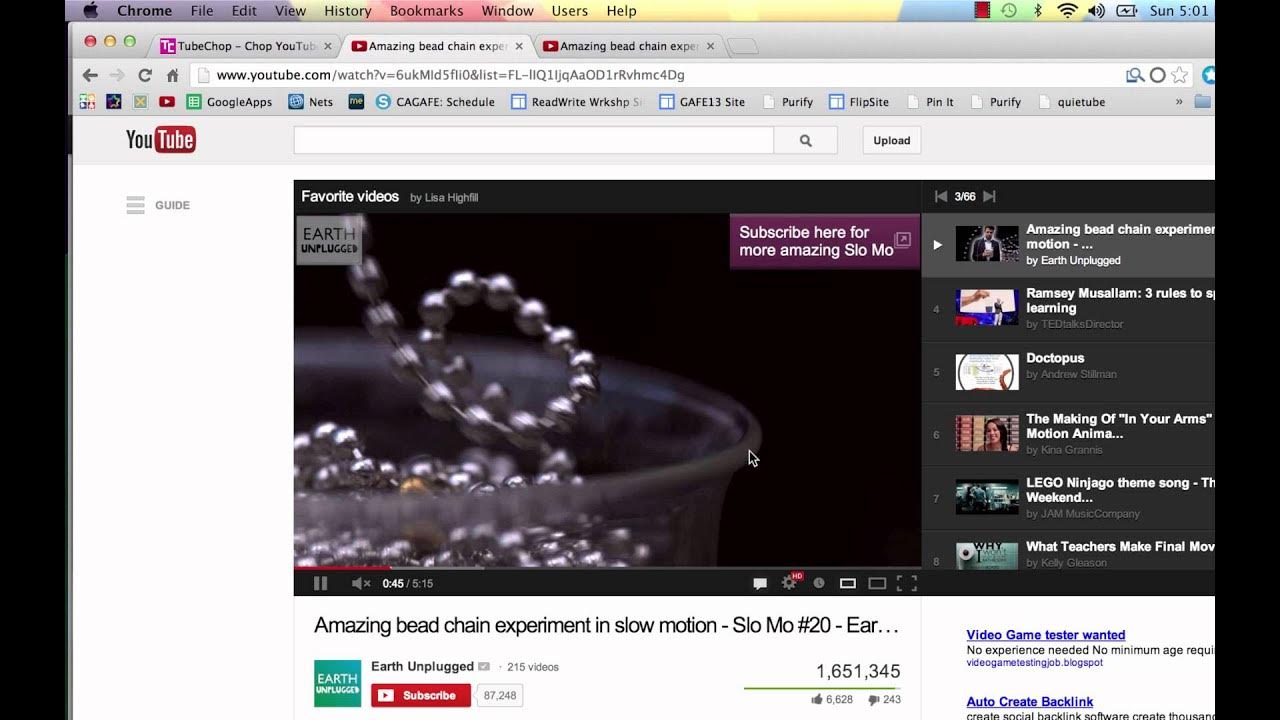Open the Window menu
Image resolution: width=1280 pixels, height=720 pixels.
pos(507,11)
